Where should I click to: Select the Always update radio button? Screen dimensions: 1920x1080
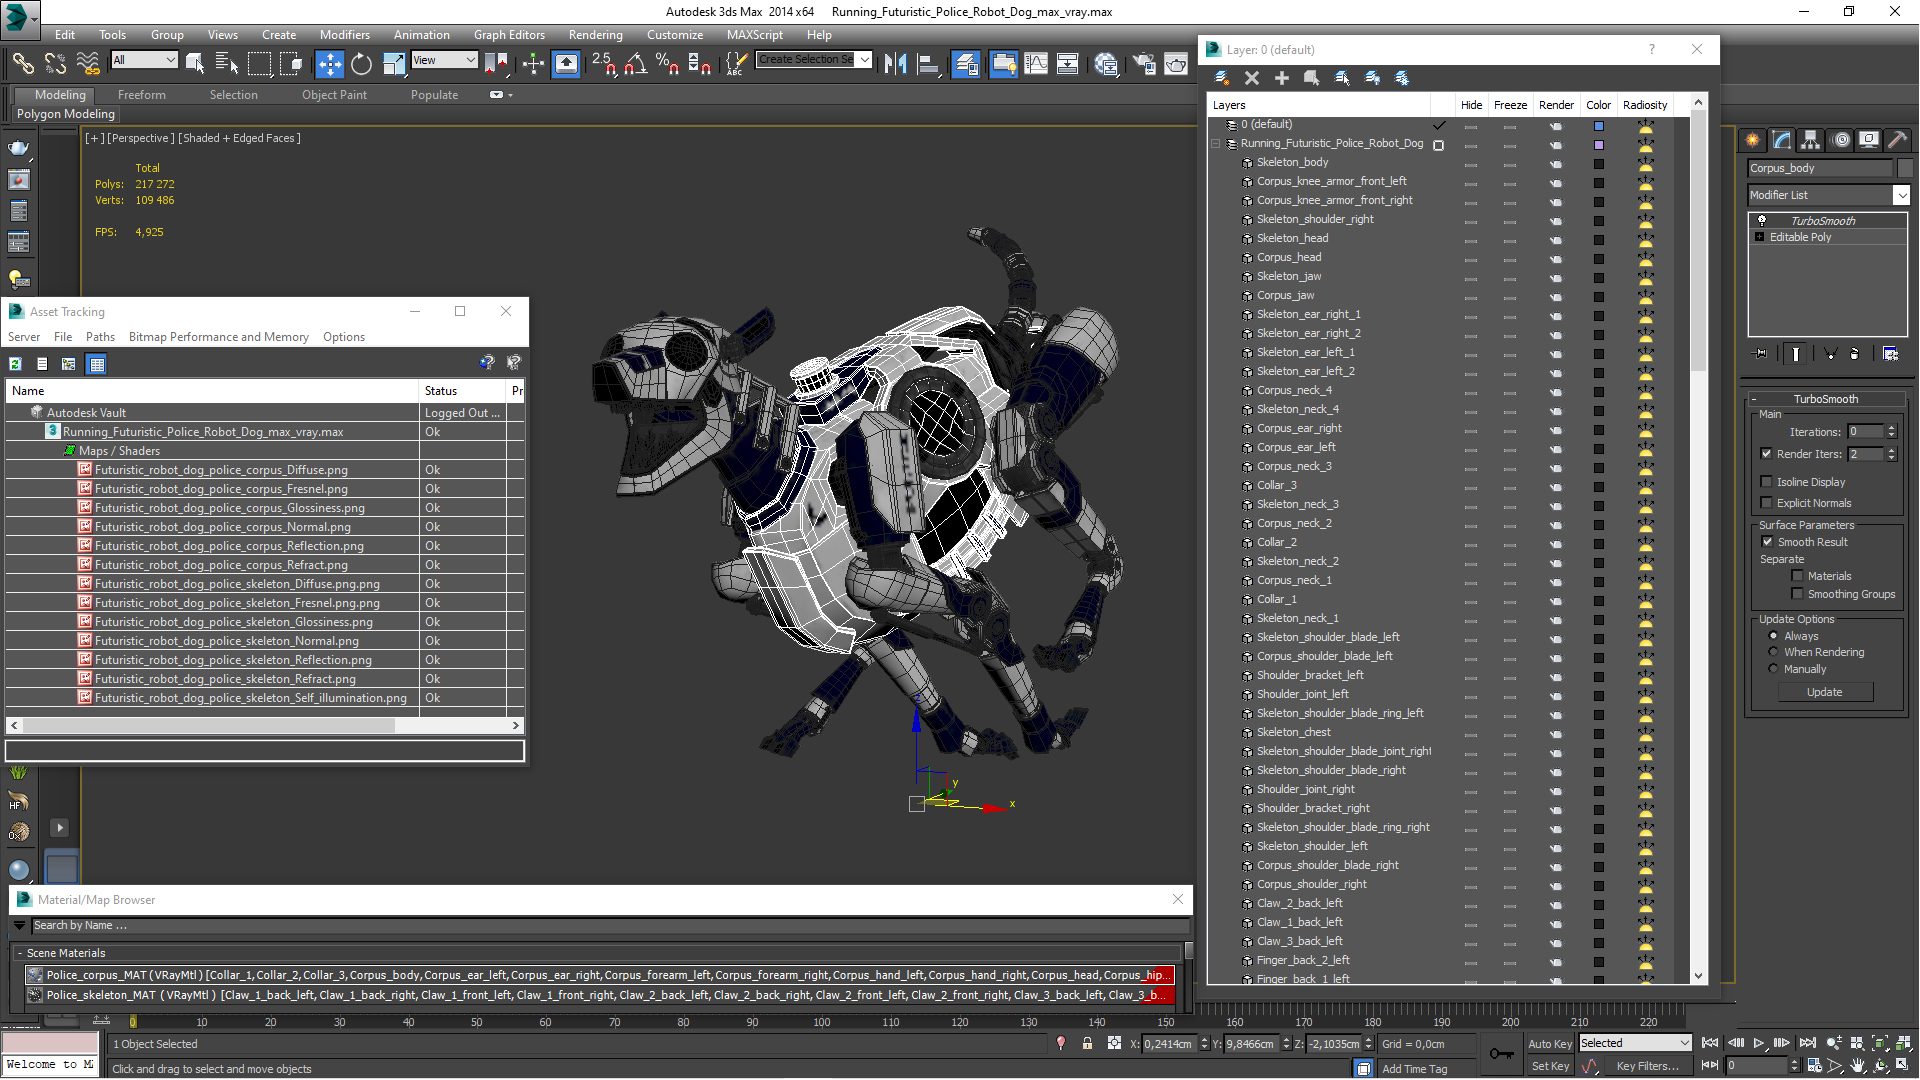click(x=1773, y=636)
